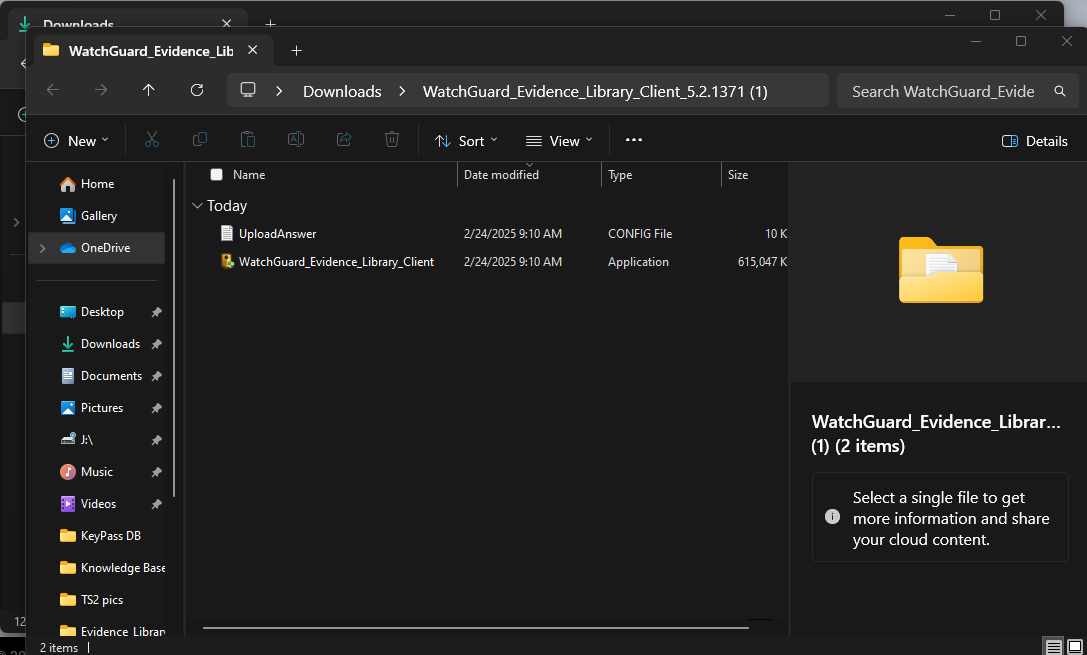Image resolution: width=1087 pixels, height=655 pixels.
Task: Click the horizontal scrollbar of file list
Action: tap(476, 628)
